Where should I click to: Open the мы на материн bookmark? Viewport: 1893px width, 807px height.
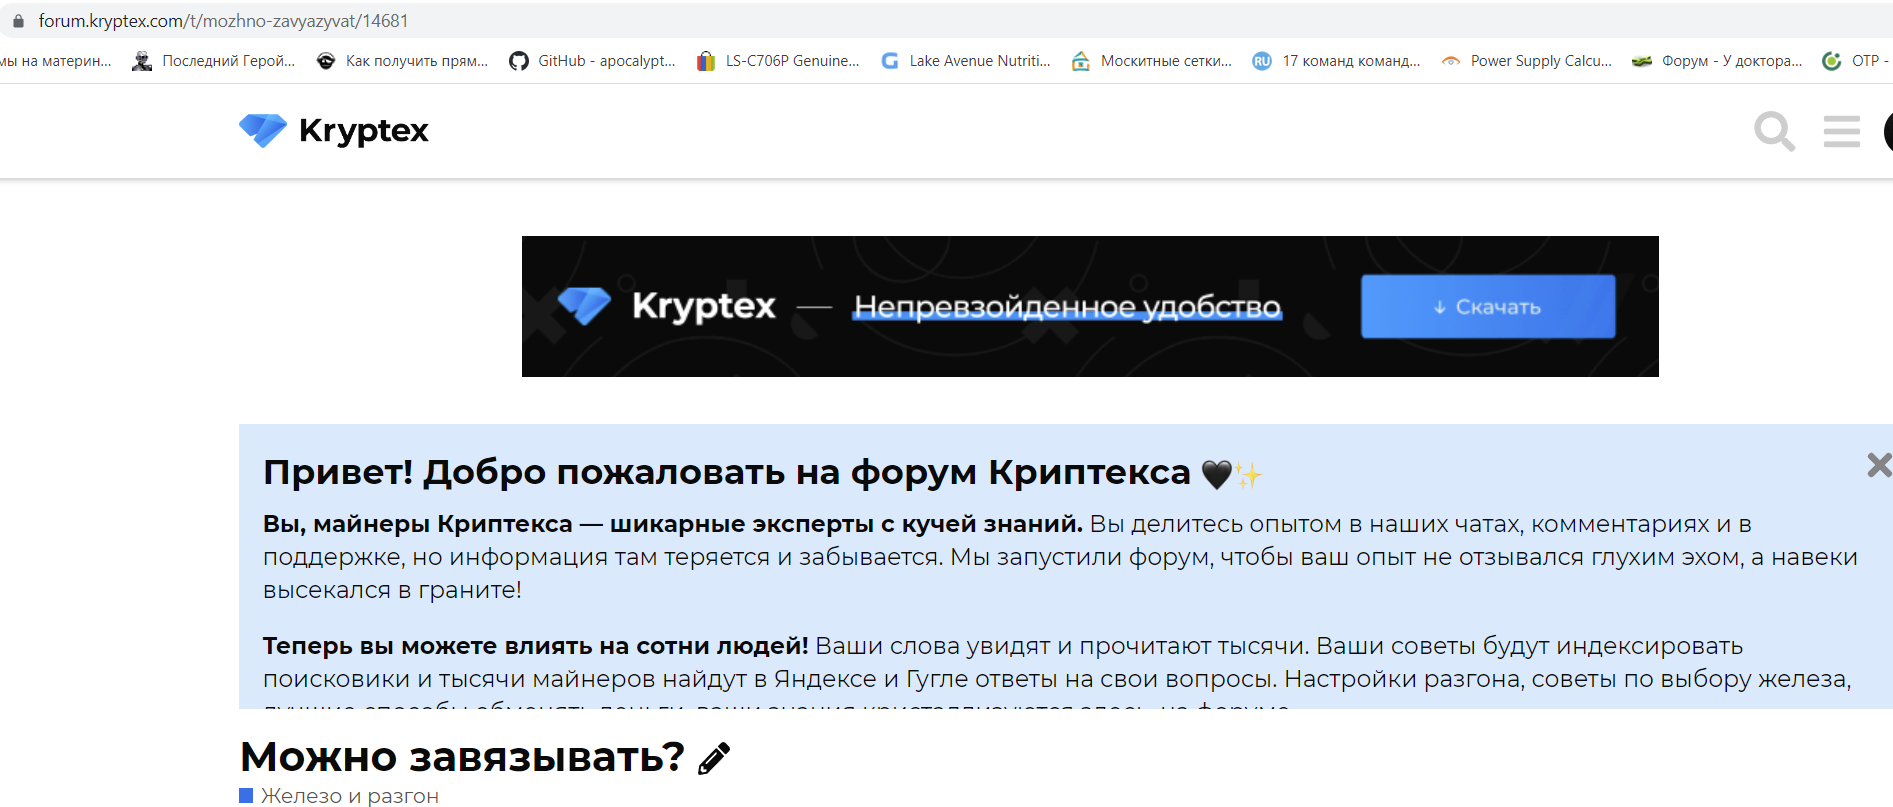[x=56, y=61]
